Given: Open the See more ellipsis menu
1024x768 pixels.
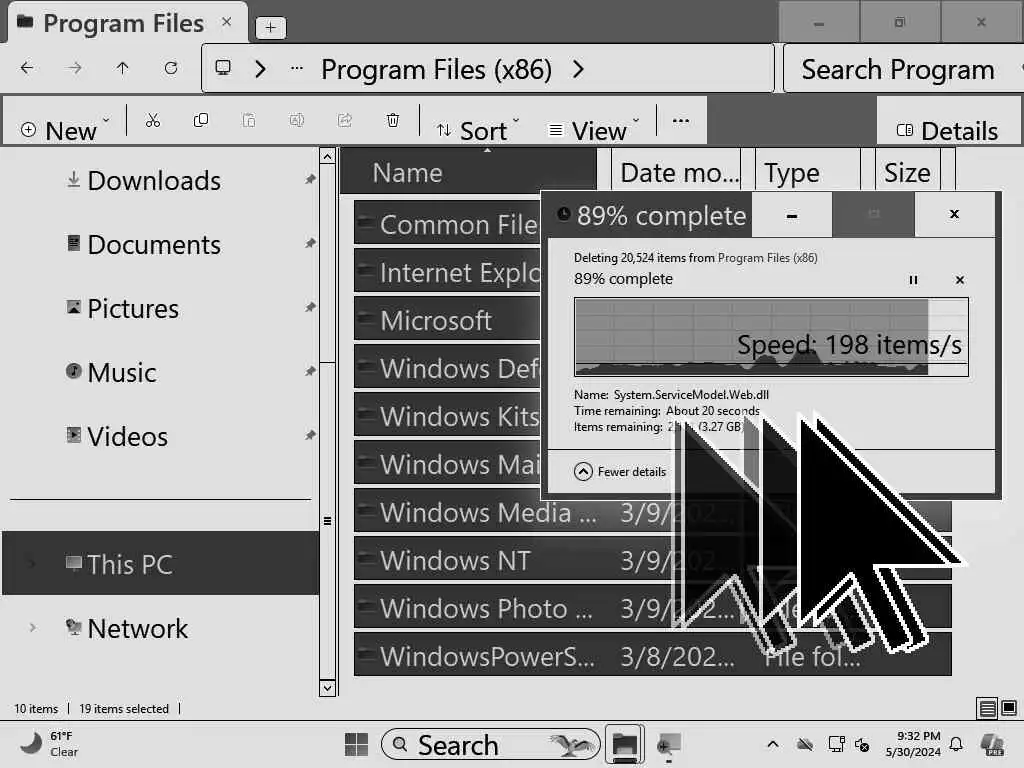Looking at the screenshot, I should tap(680, 120).
